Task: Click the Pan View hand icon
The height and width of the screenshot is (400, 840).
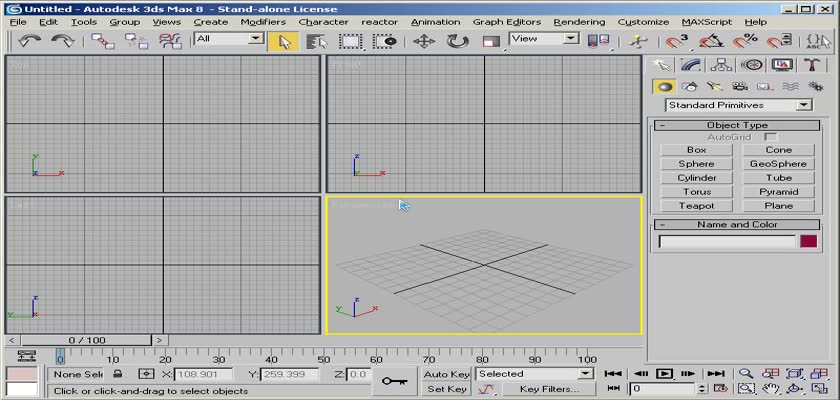Action: (x=771, y=388)
